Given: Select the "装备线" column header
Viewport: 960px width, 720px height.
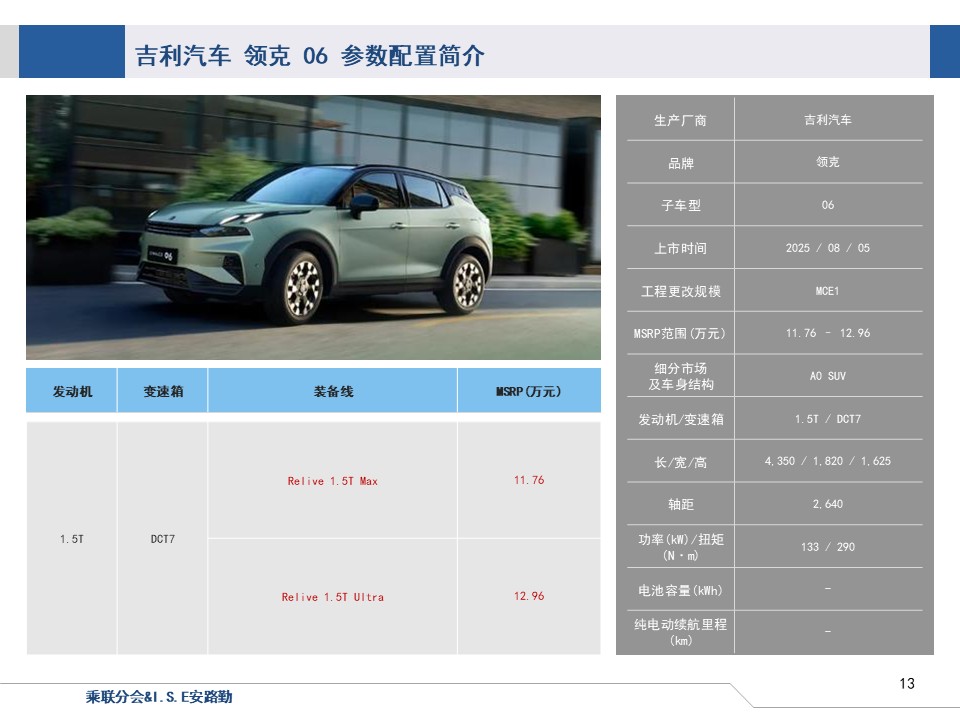Looking at the screenshot, I should (x=333, y=391).
